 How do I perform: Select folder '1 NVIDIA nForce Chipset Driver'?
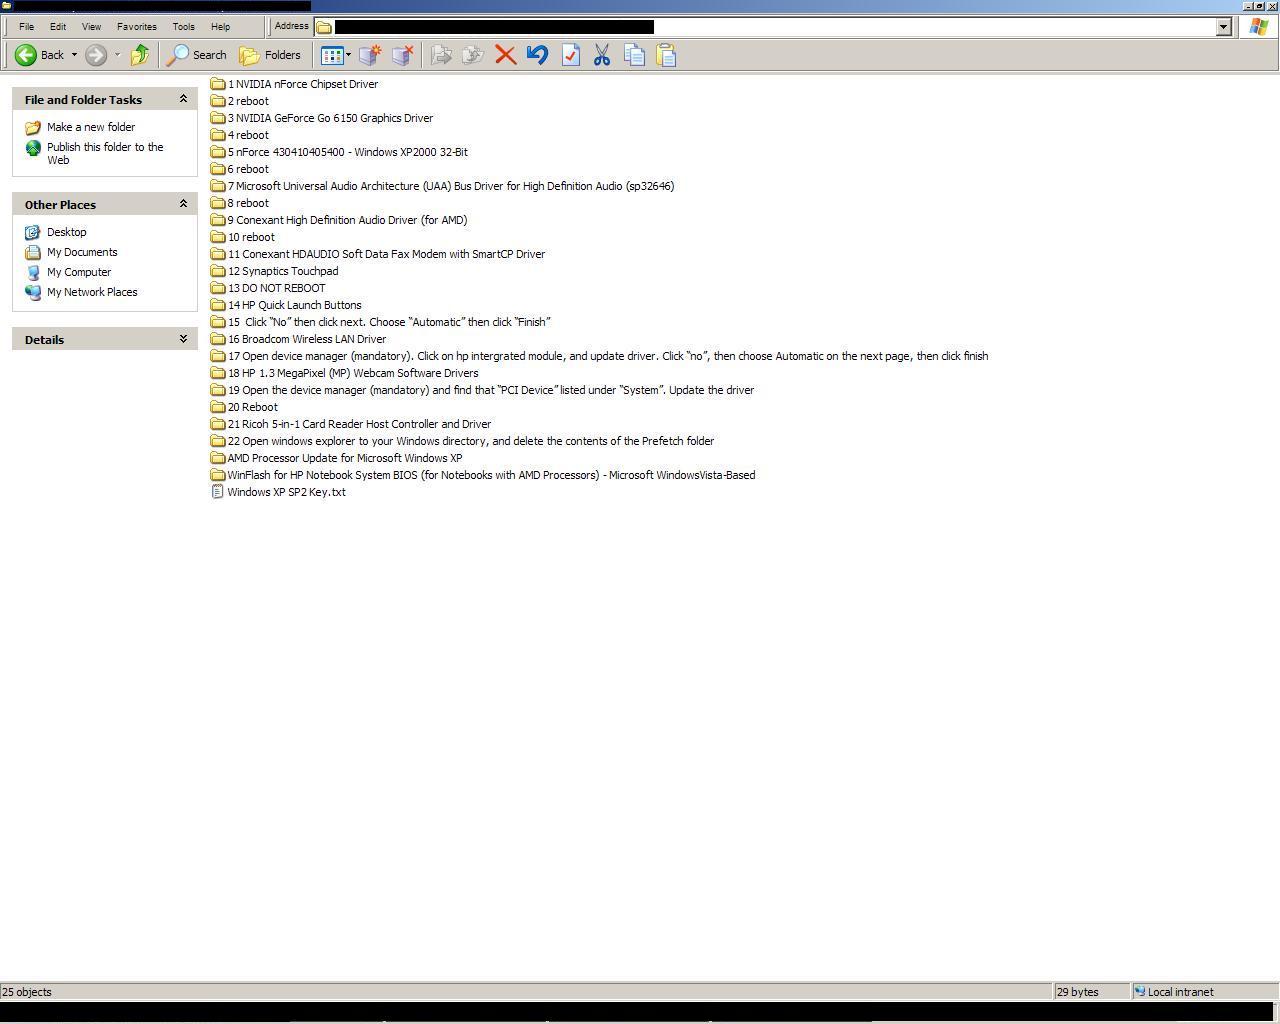[x=294, y=84]
